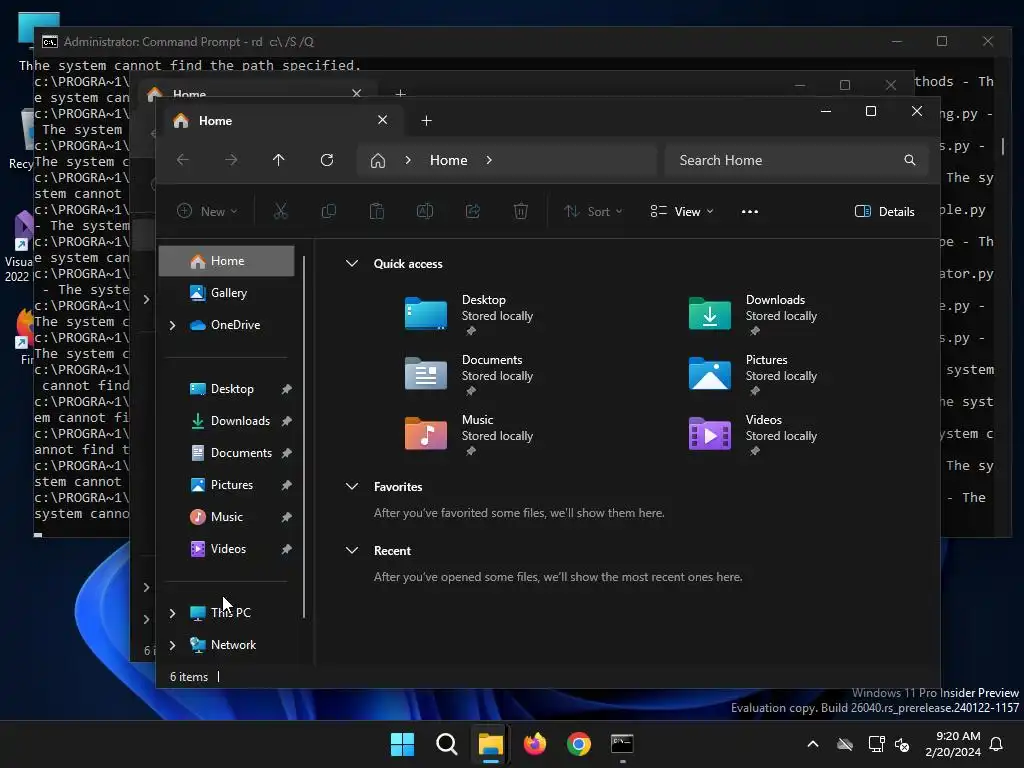Unpin Desktop via its sidebar pin icon
This screenshot has height=768, width=1024.
pos(286,389)
